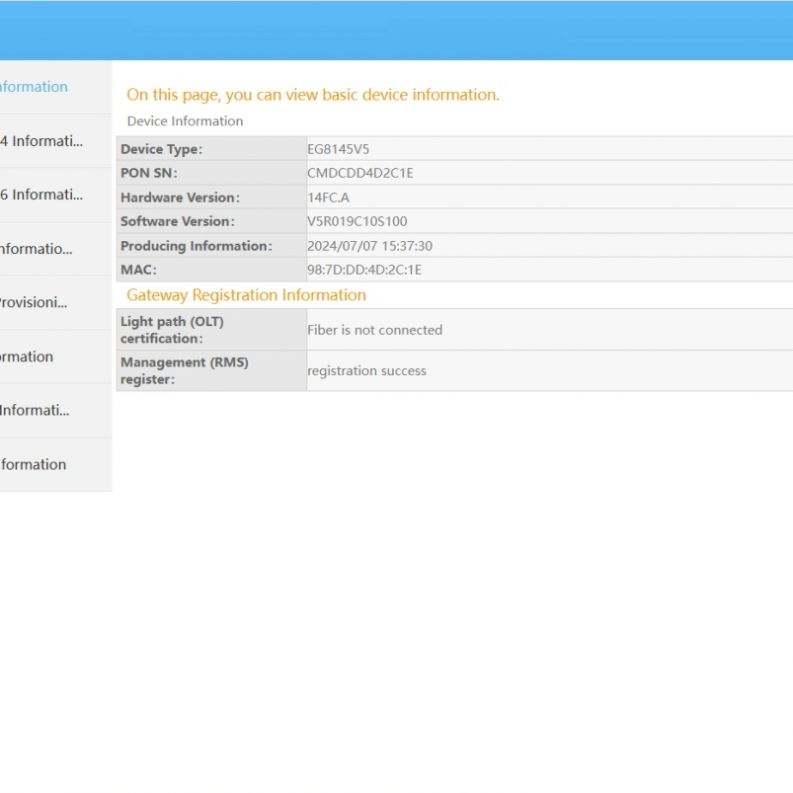Image resolution: width=793 pixels, height=793 pixels.
Task: Click the 'Gateway Registration Information' heading
Action: click(246, 295)
